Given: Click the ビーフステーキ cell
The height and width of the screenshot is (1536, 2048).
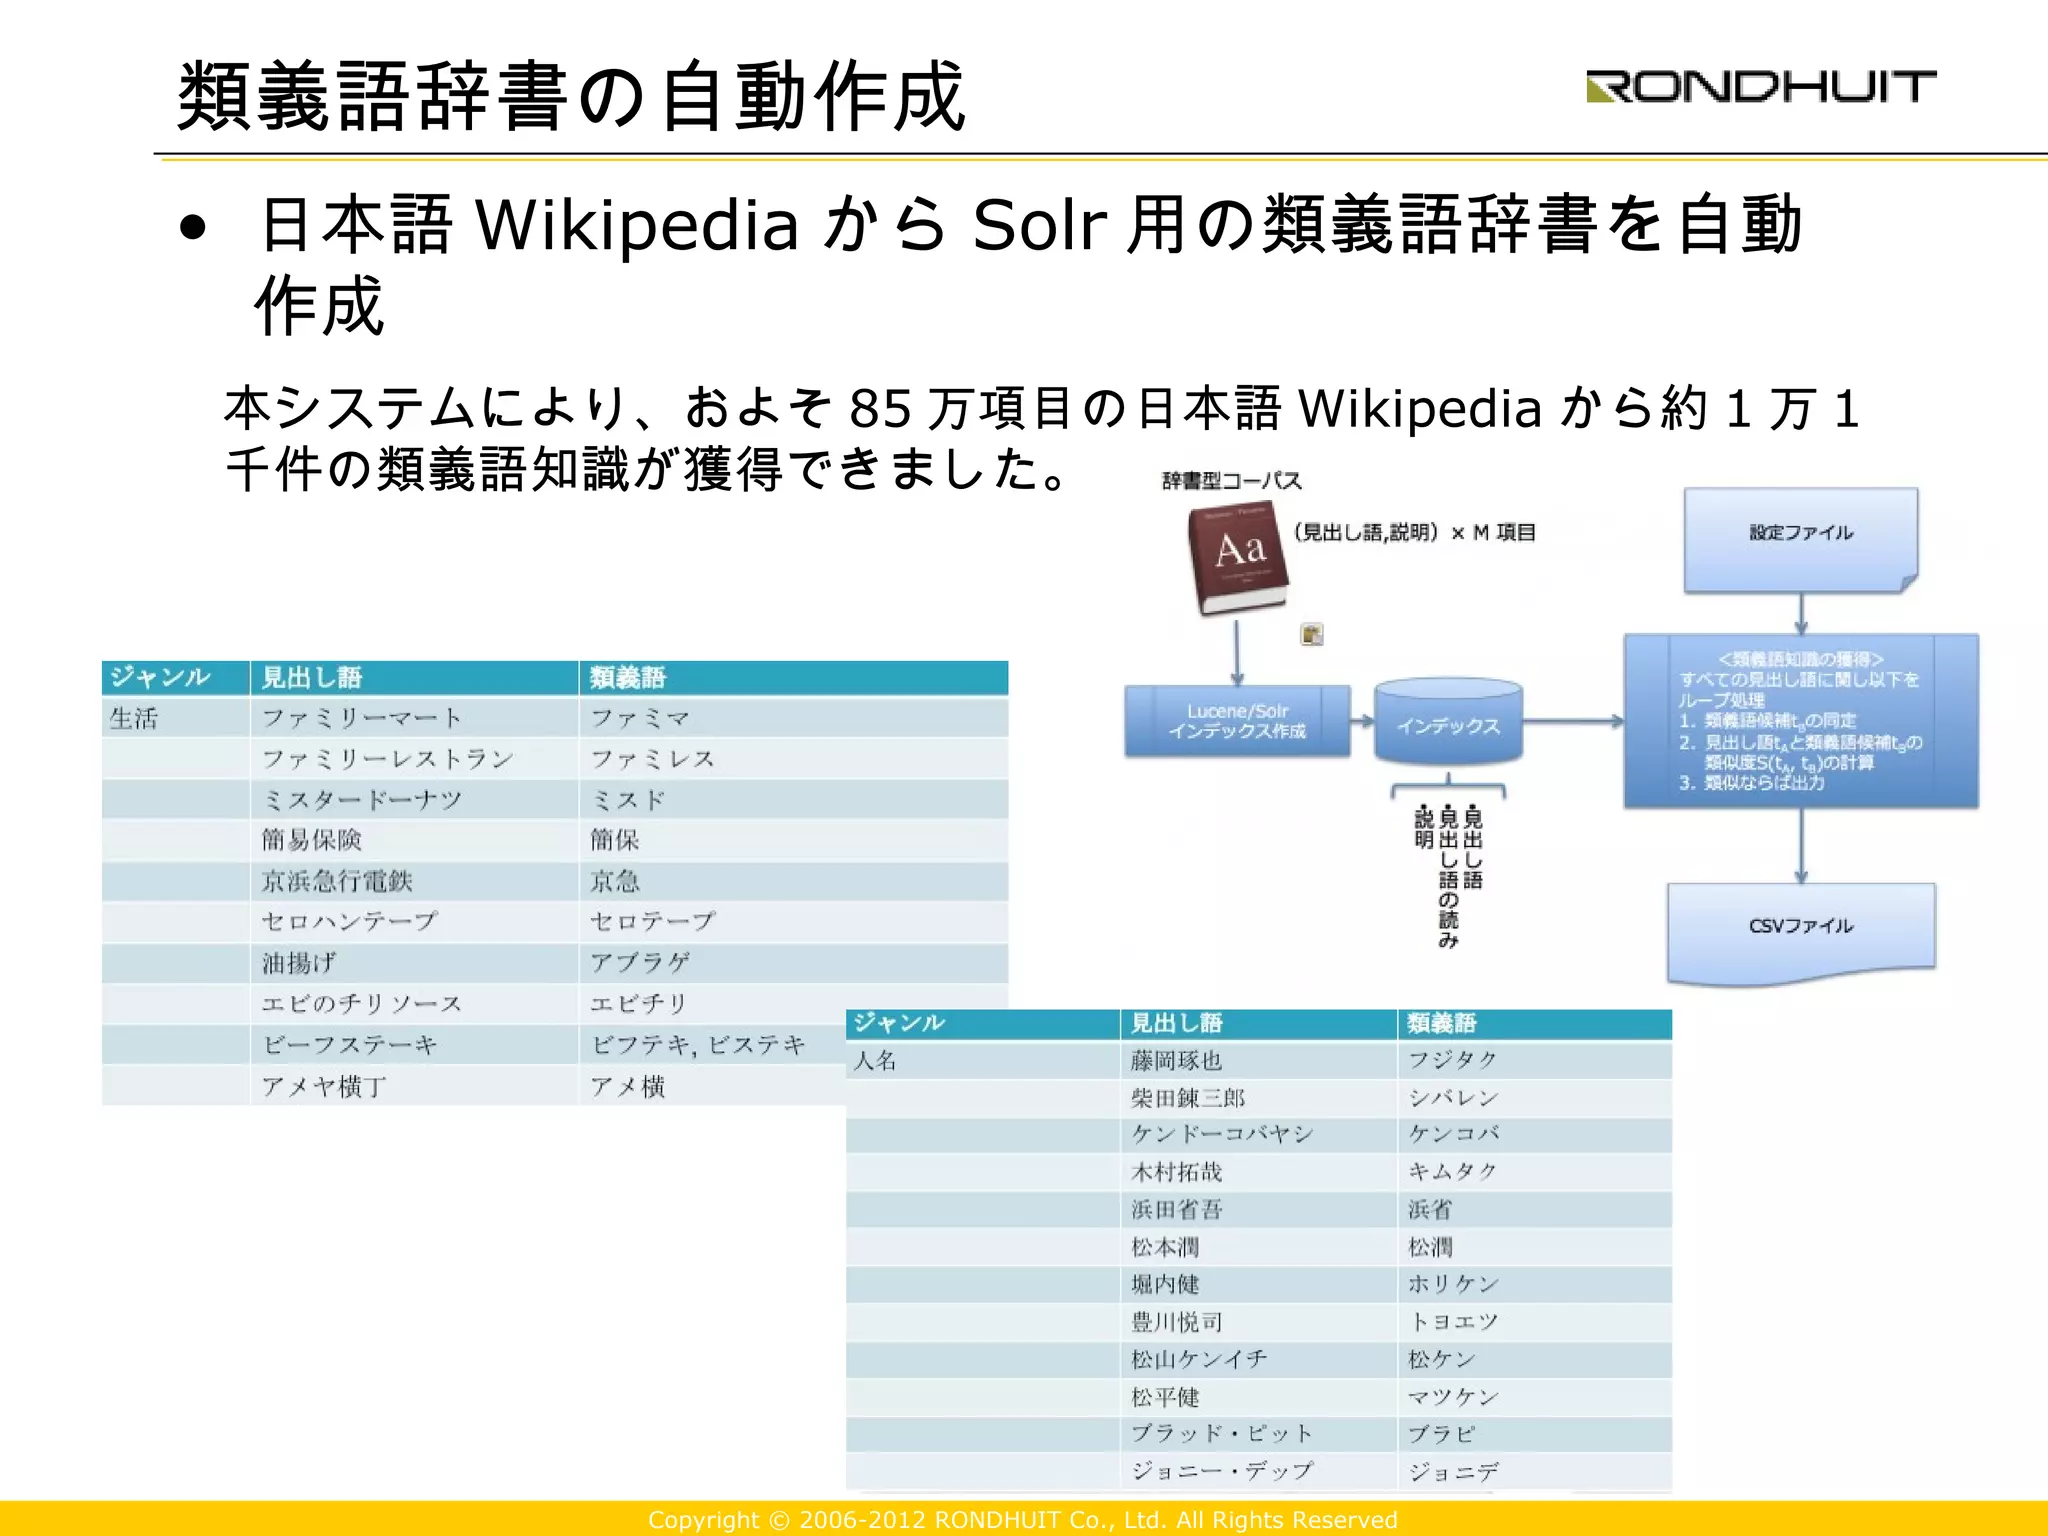Looking at the screenshot, I should tap(414, 1045).
